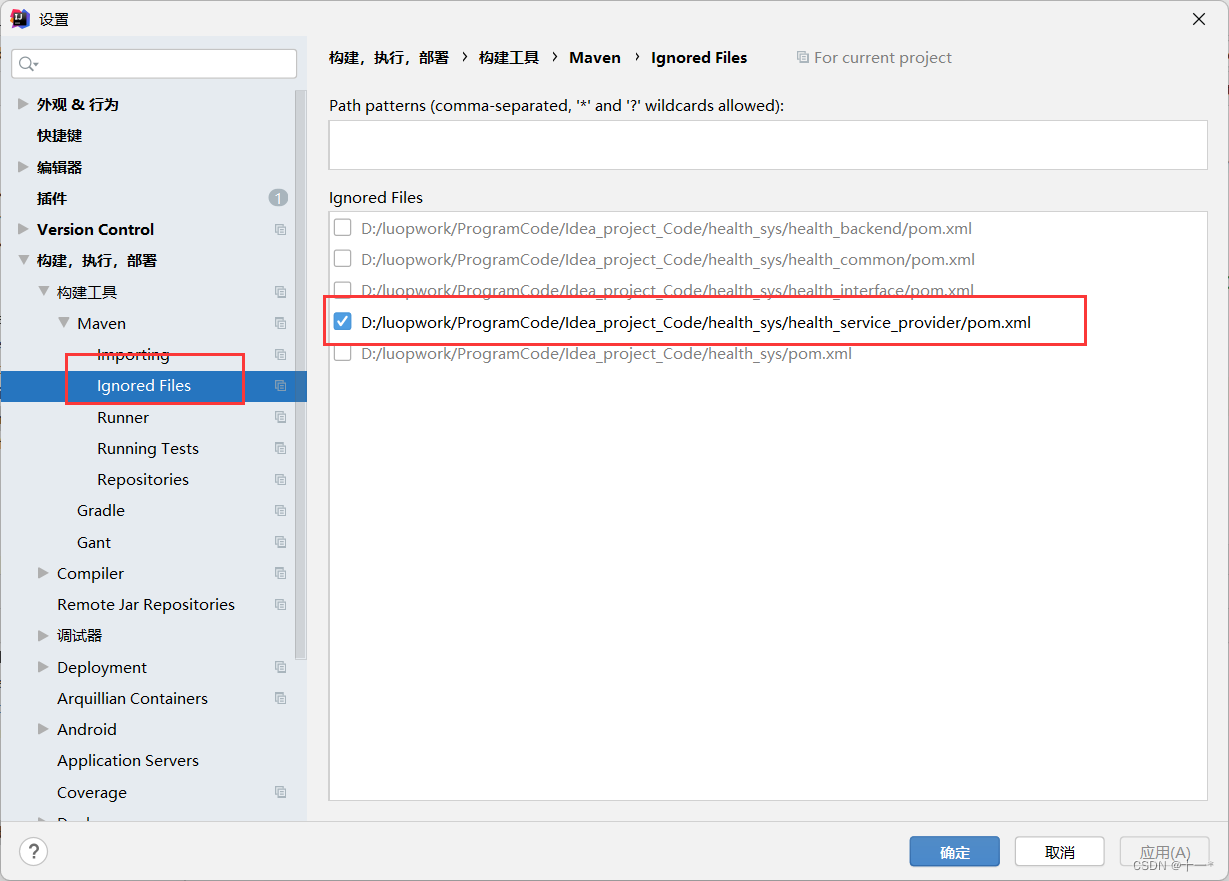Click the 确定 button
1229x881 pixels.
(955, 852)
